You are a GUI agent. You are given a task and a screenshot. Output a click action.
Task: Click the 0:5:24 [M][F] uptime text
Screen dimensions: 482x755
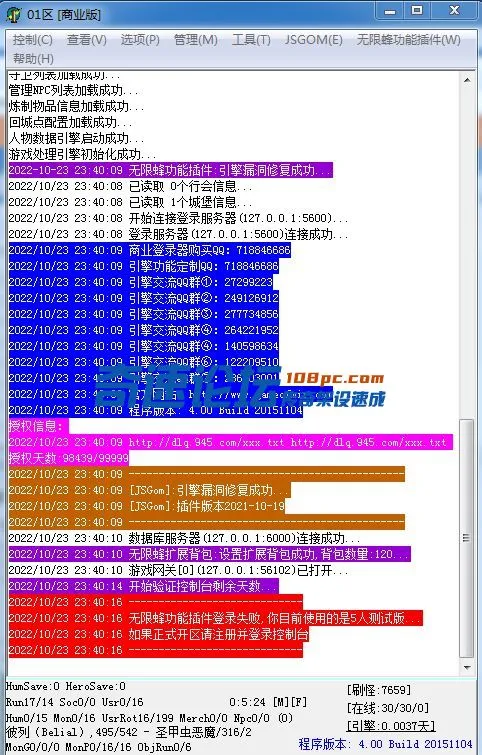pyautogui.click(x=268, y=702)
